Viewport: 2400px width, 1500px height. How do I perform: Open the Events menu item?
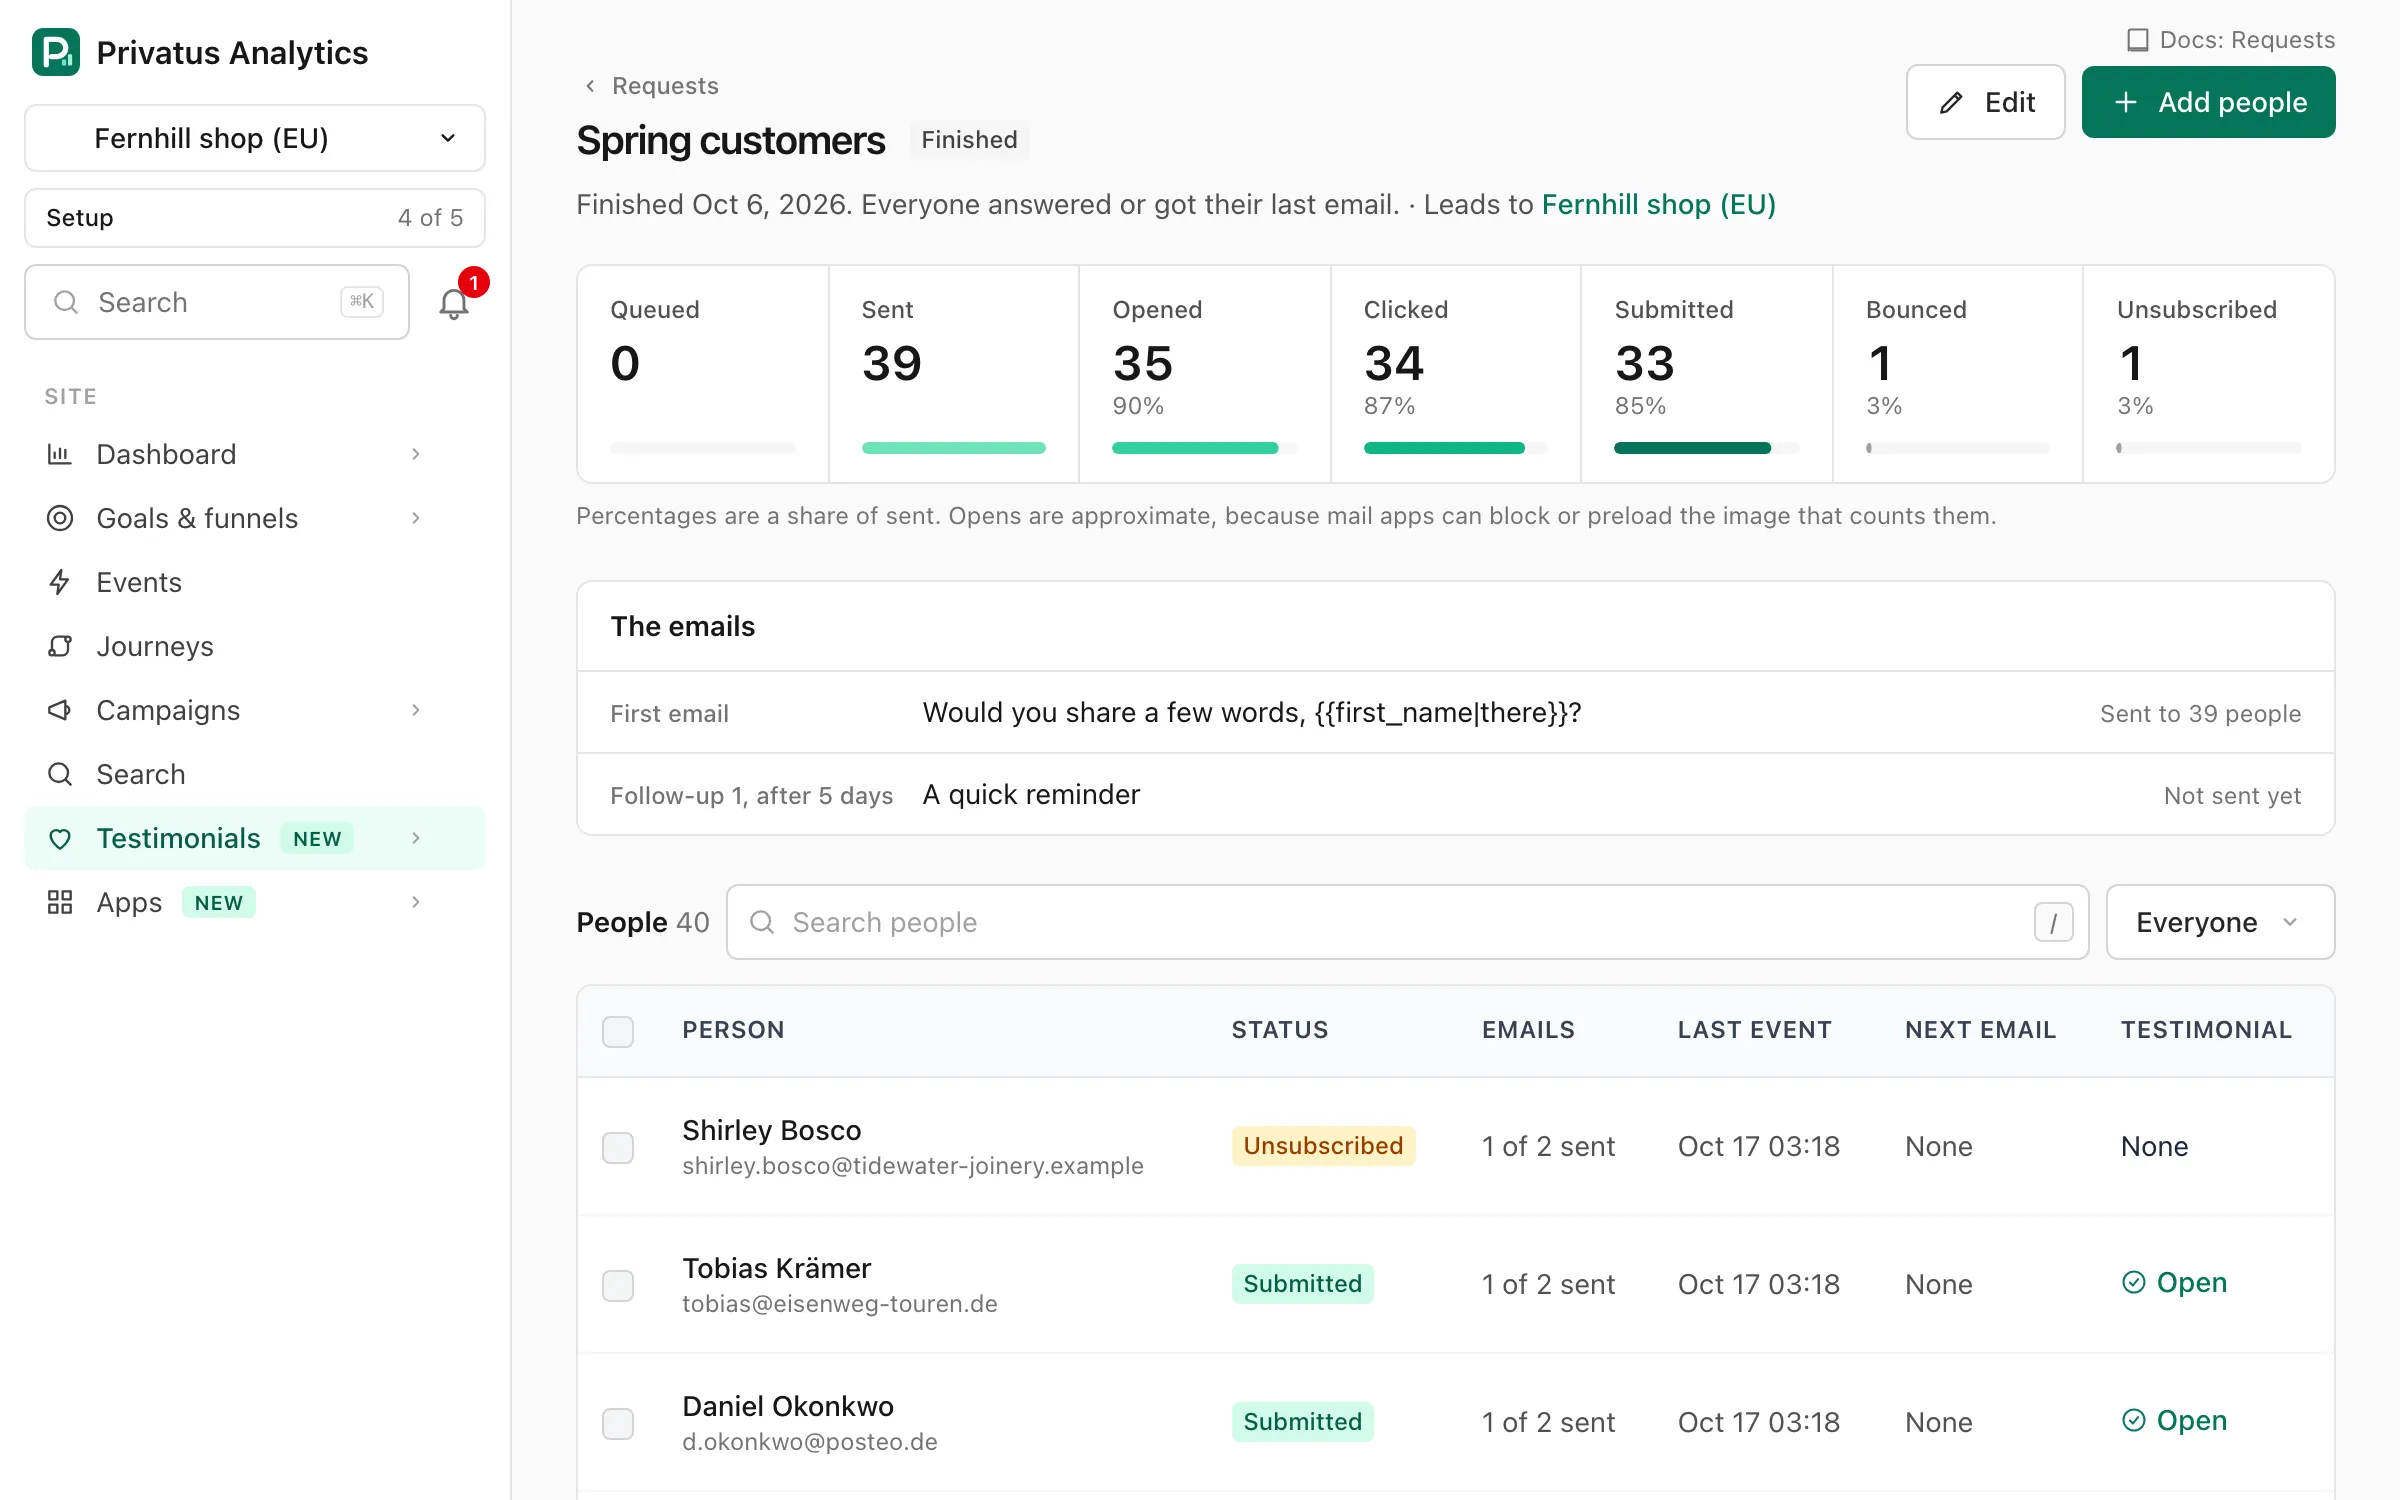click(x=255, y=582)
